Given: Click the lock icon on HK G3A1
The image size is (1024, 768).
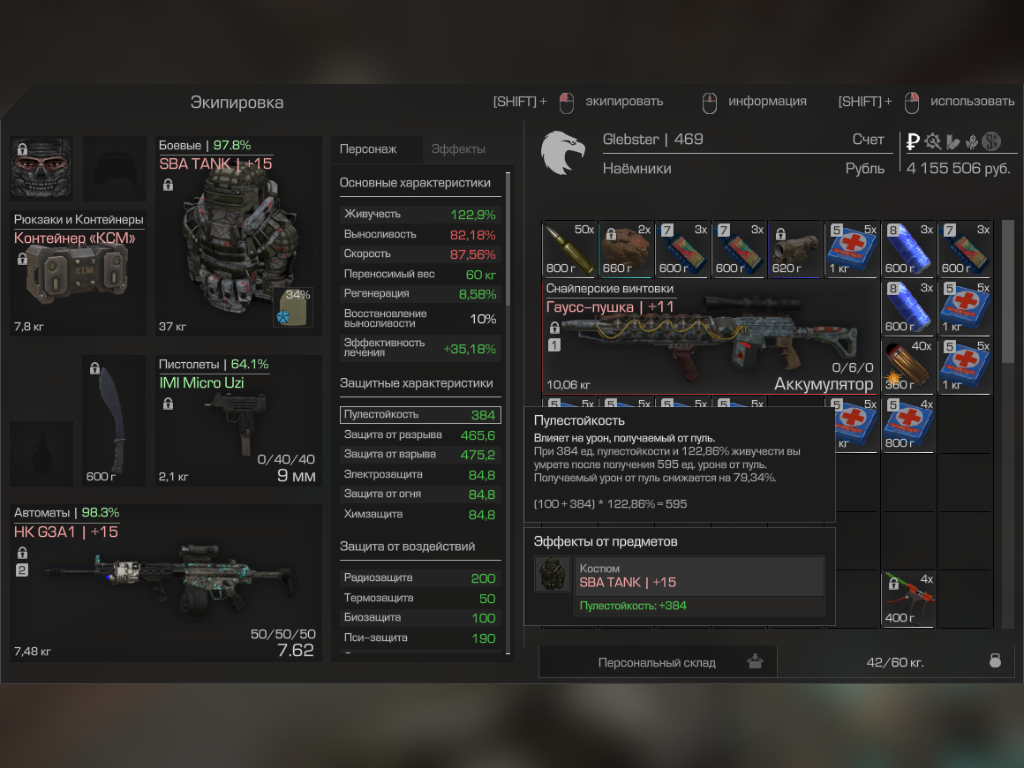Looking at the screenshot, I should (x=22, y=552).
